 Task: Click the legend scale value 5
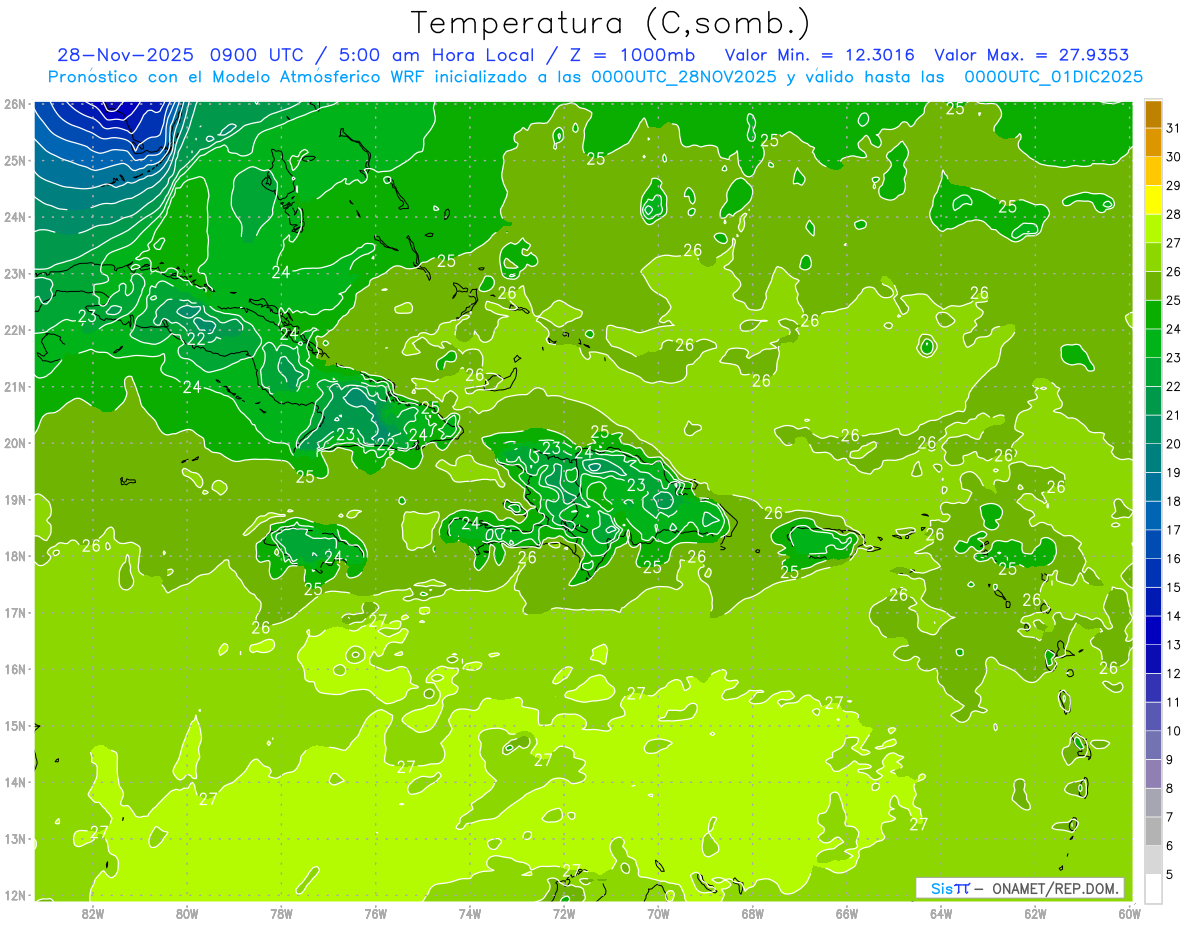pos(1169,874)
